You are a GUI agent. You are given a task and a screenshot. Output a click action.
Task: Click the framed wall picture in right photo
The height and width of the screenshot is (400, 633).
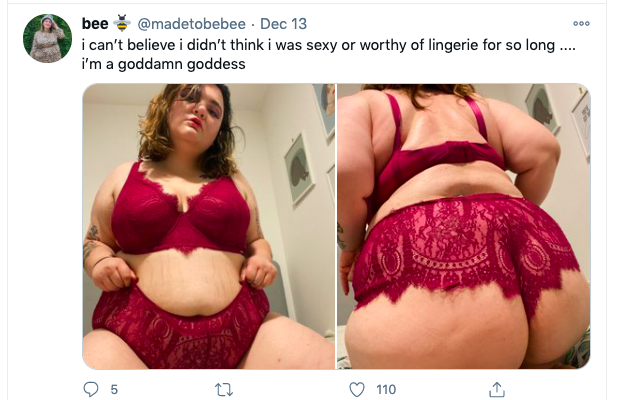tap(542, 109)
